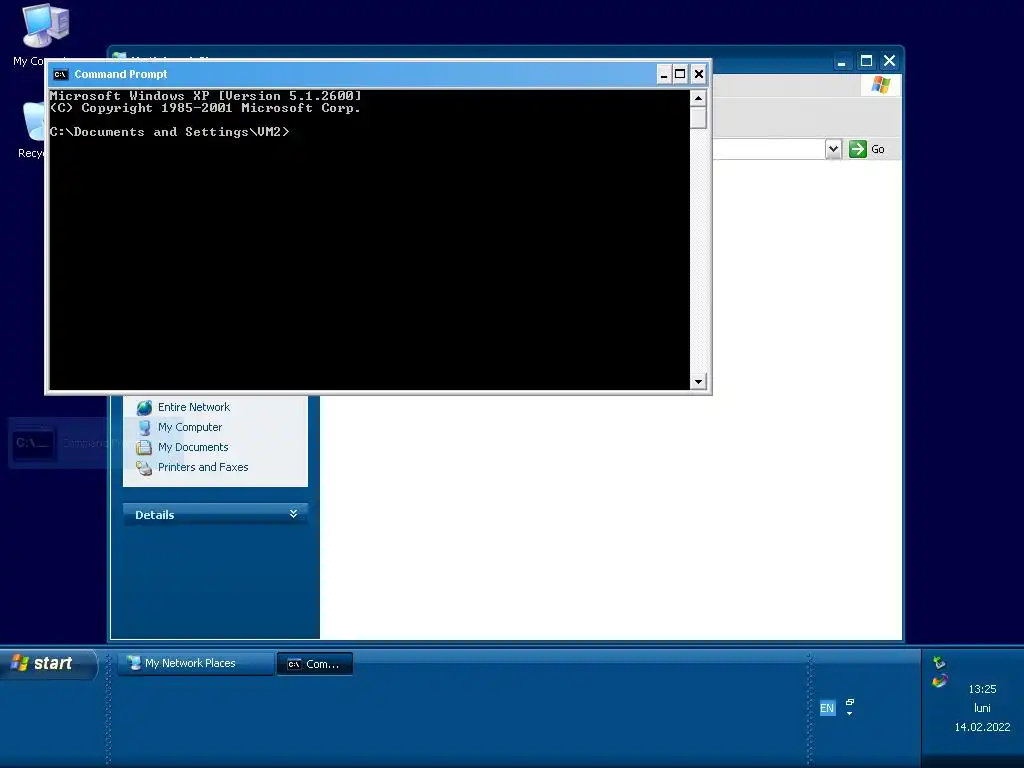Open the EN language indicator

[x=827, y=708]
